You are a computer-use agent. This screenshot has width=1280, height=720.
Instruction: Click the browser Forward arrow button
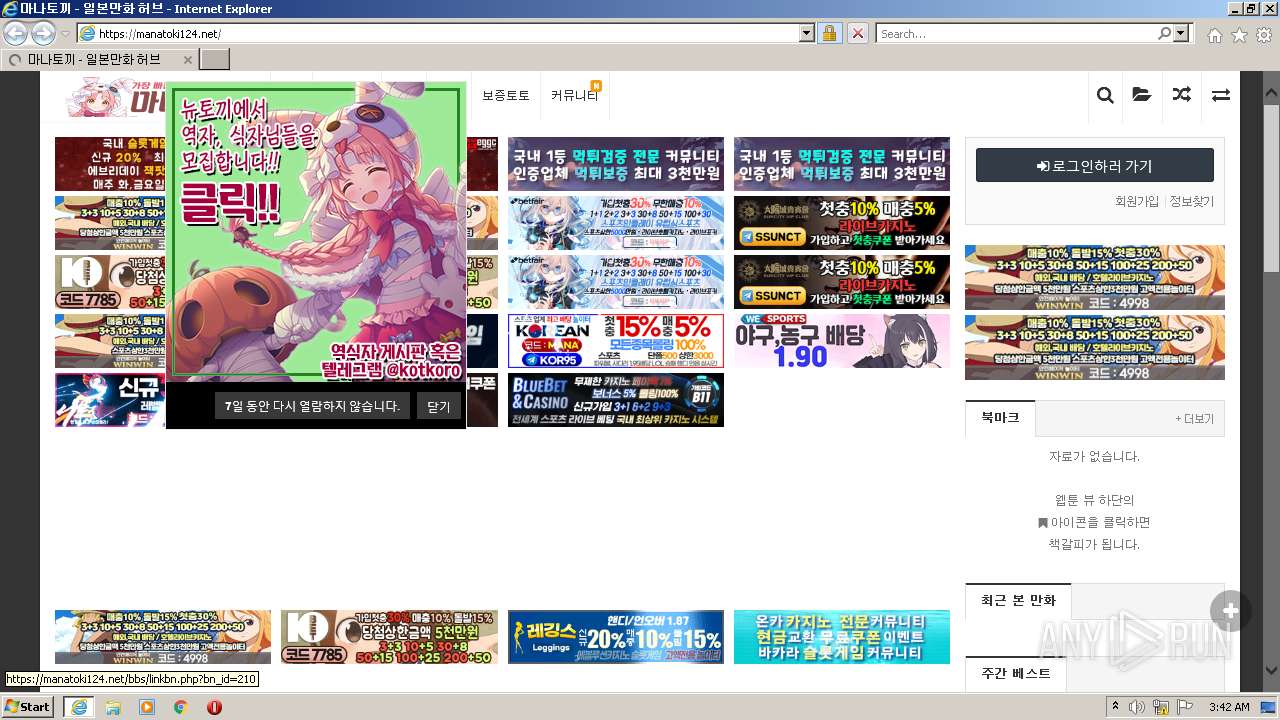43,33
